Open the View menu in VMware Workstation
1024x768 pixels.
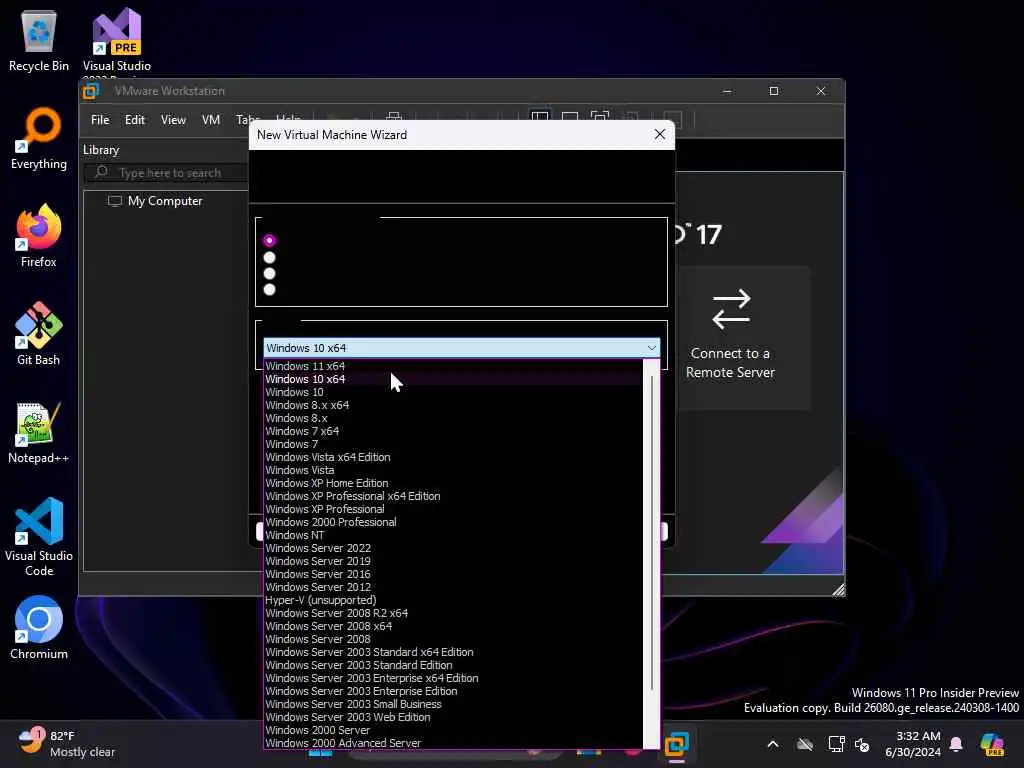173,120
